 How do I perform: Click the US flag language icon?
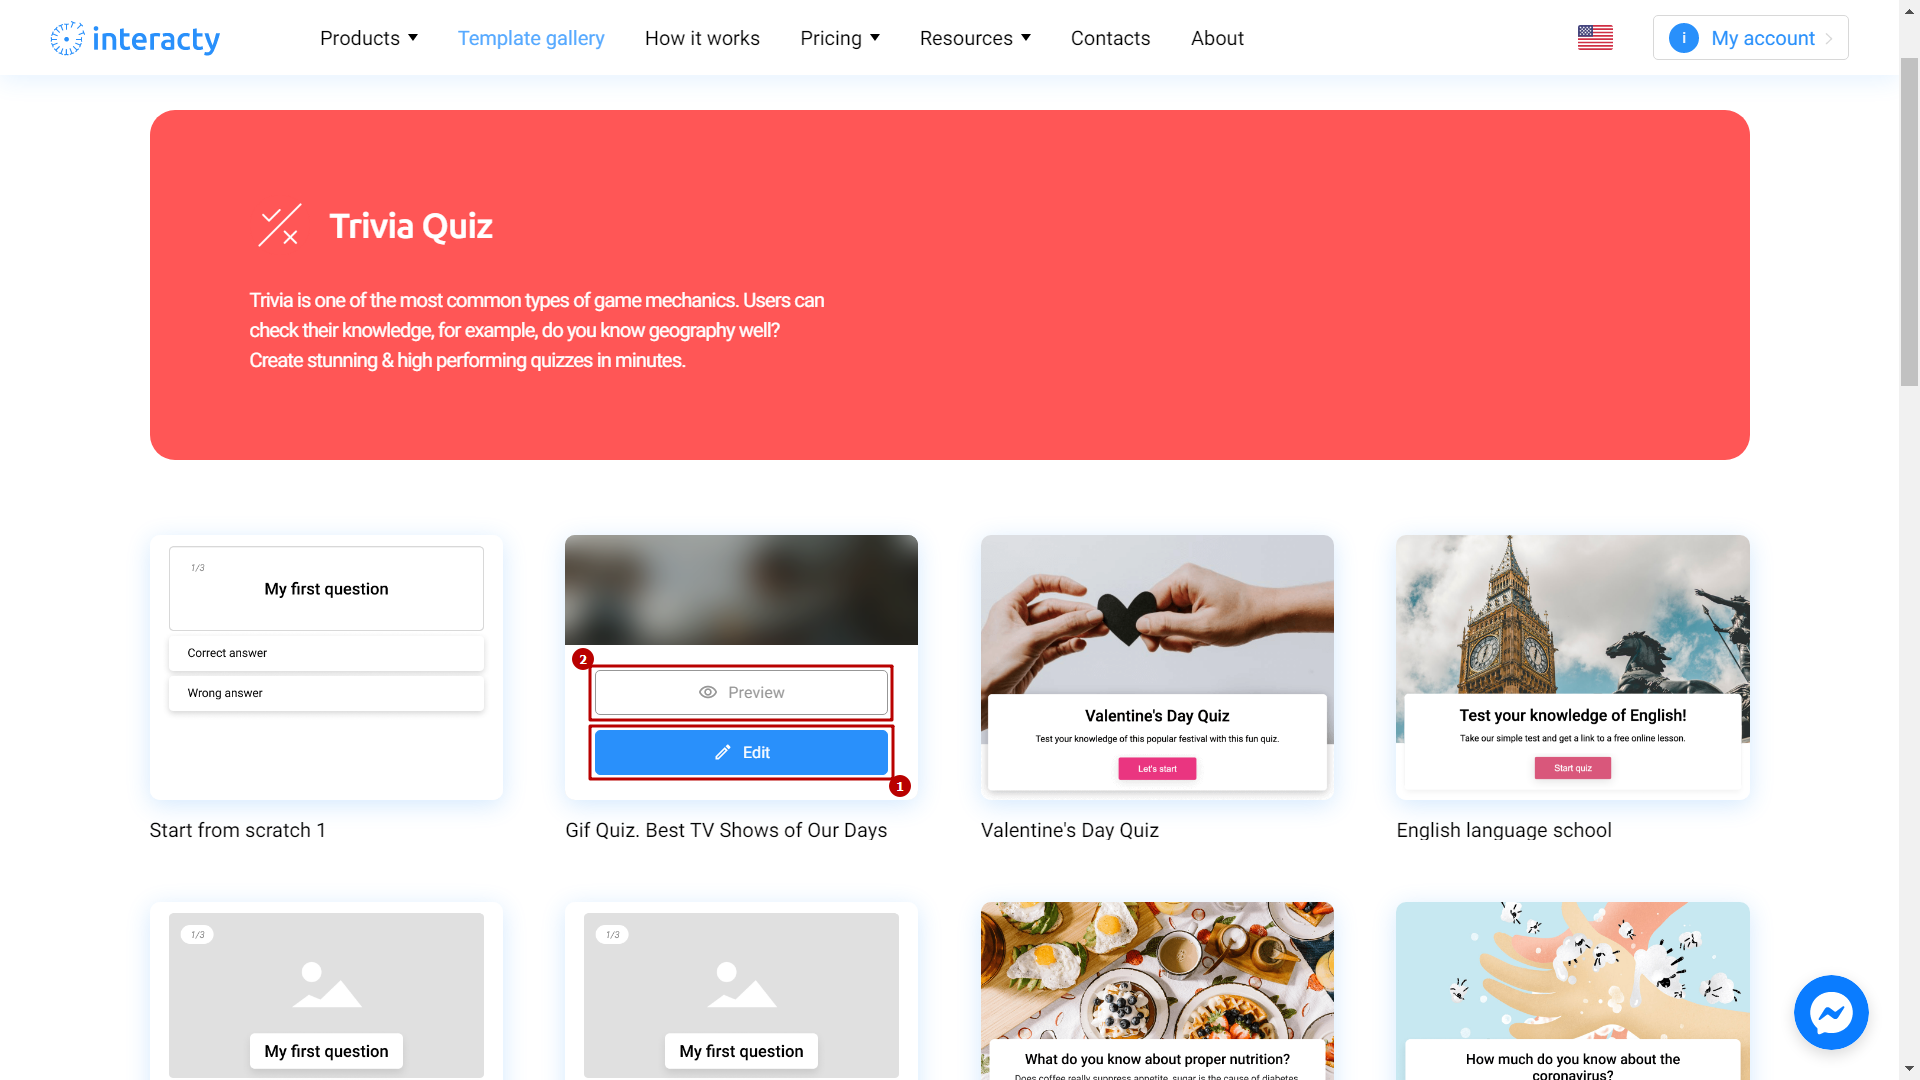1594,37
